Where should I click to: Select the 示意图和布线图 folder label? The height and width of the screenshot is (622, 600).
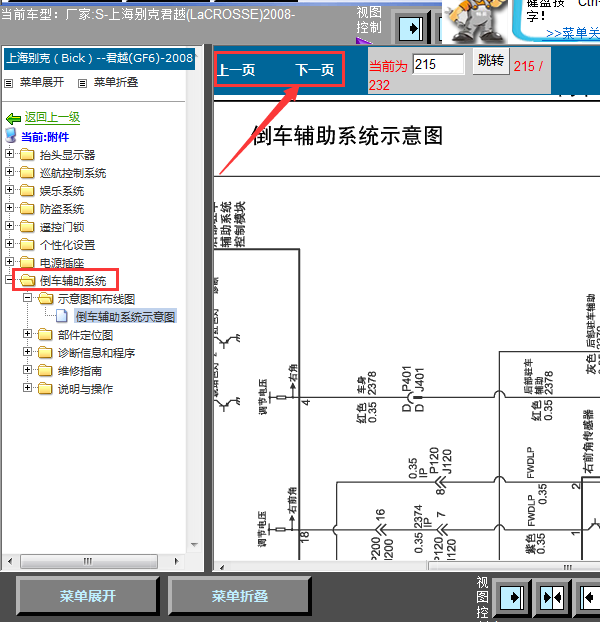(x=96, y=299)
